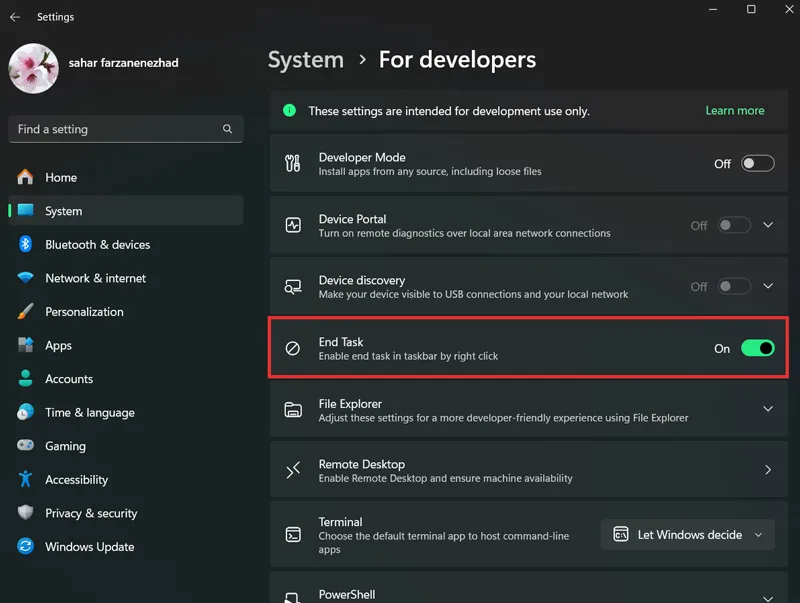Image resolution: width=800 pixels, height=603 pixels.
Task: Click the Remote Desktop arrows icon
Action: [293, 470]
